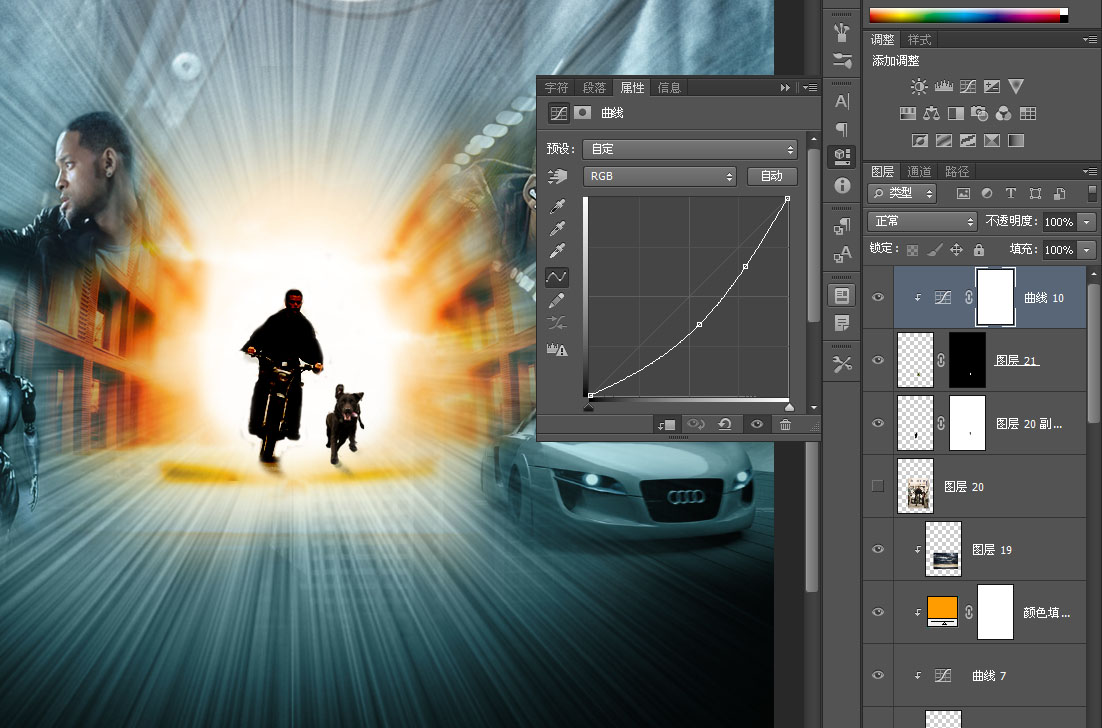This screenshot has width=1102, height=728.
Task: Switch to the 段落 tab
Action: (x=594, y=88)
